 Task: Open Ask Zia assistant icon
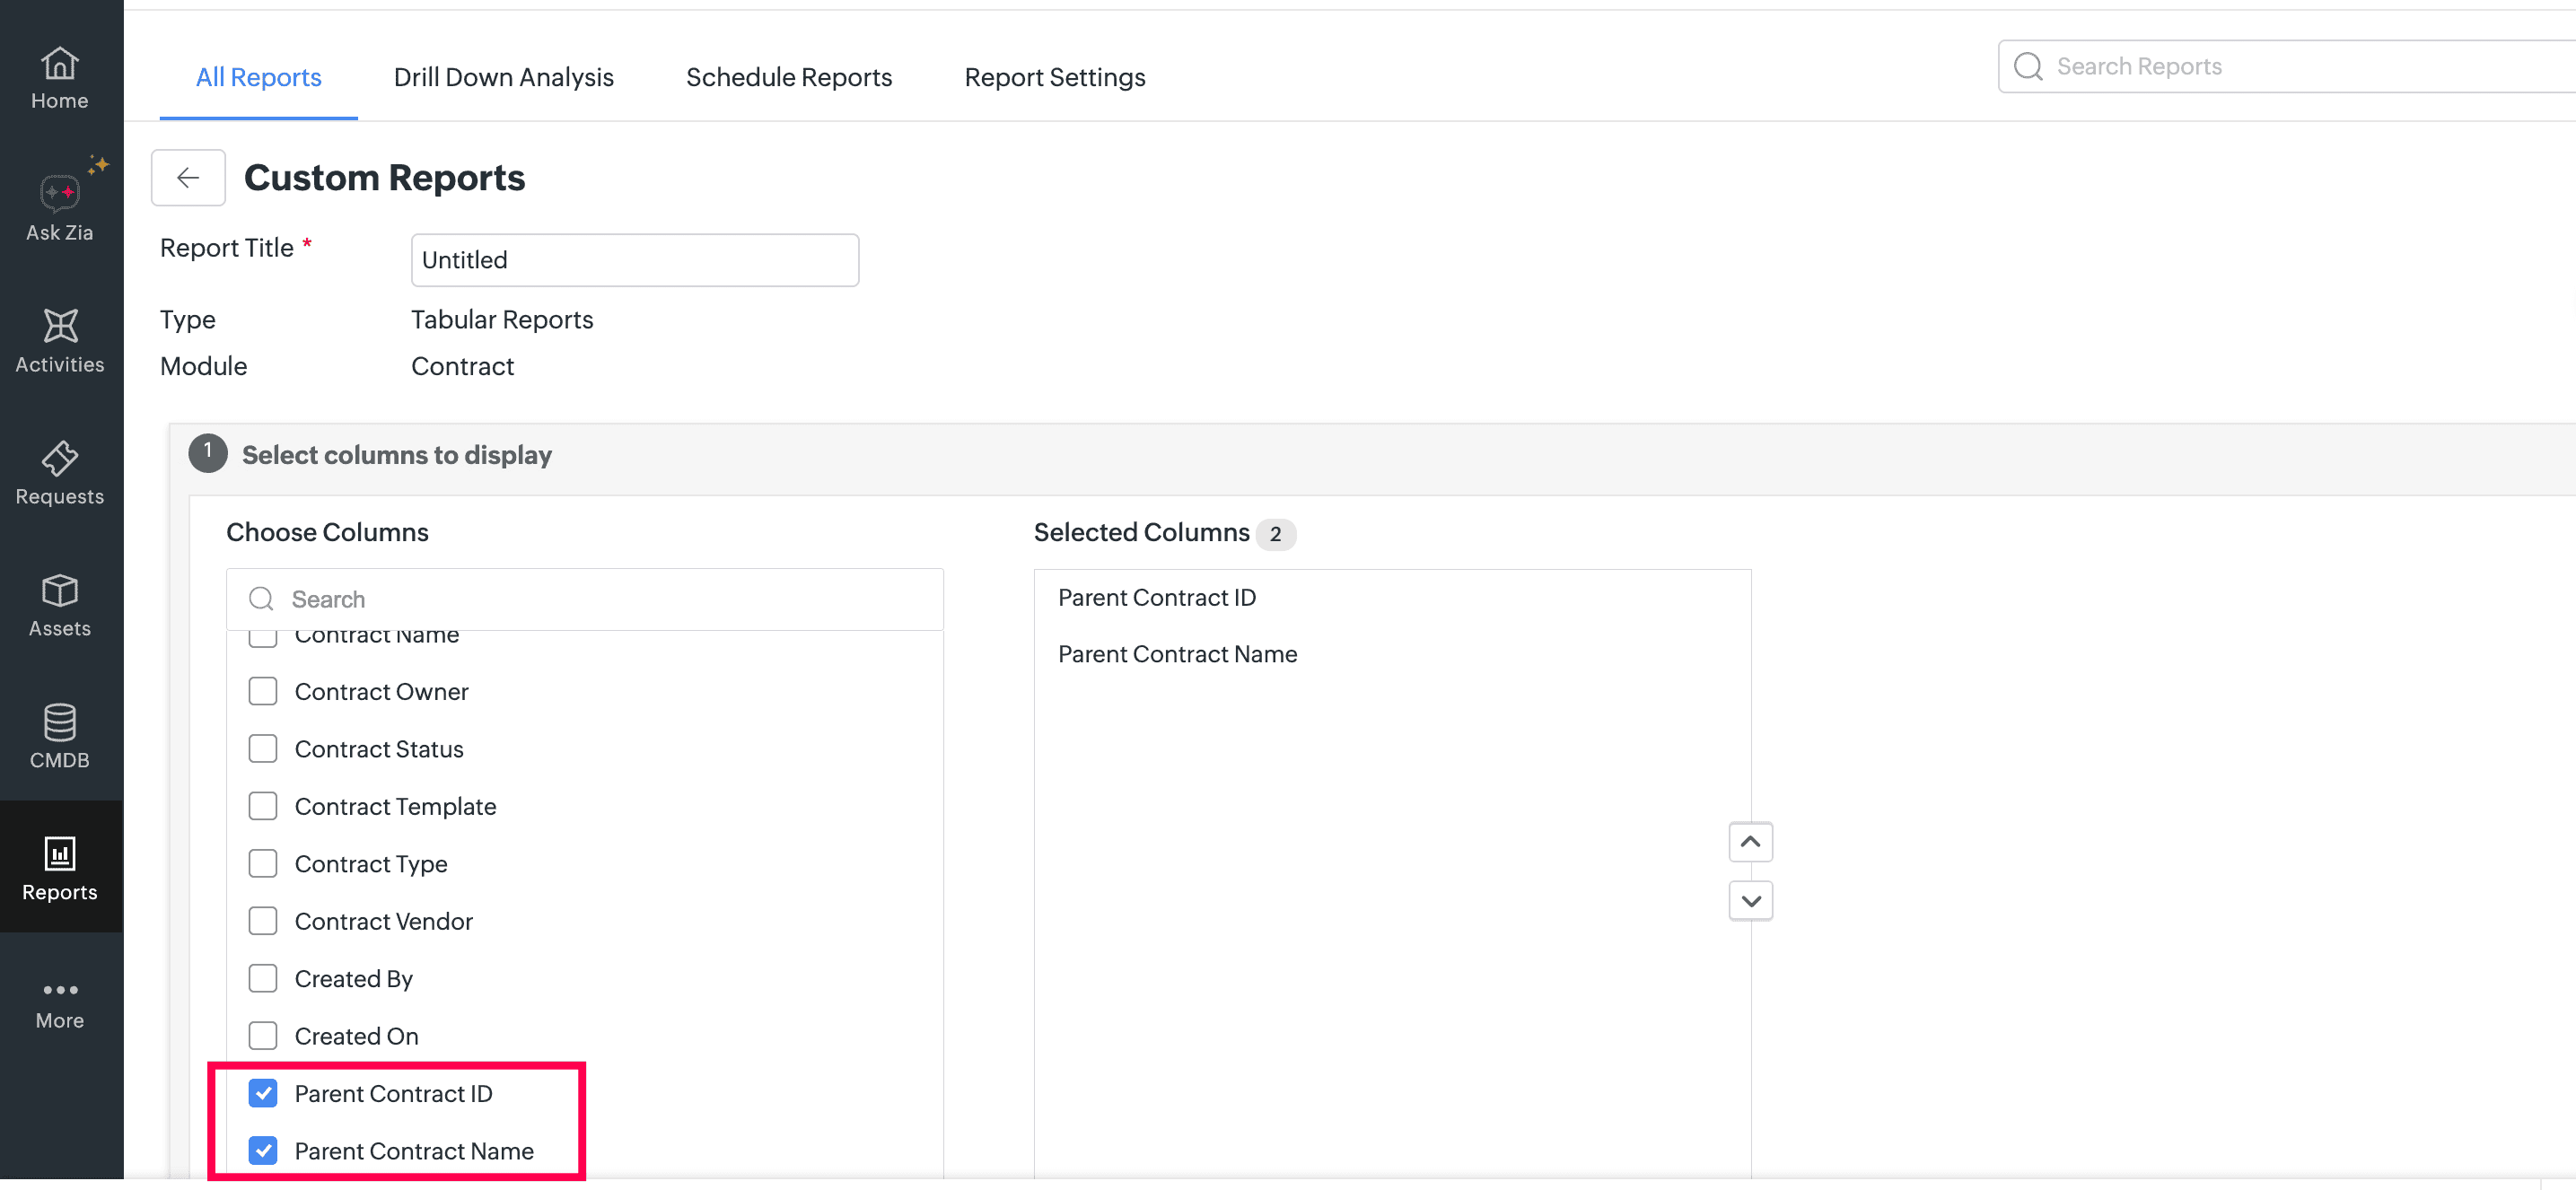coord(60,192)
